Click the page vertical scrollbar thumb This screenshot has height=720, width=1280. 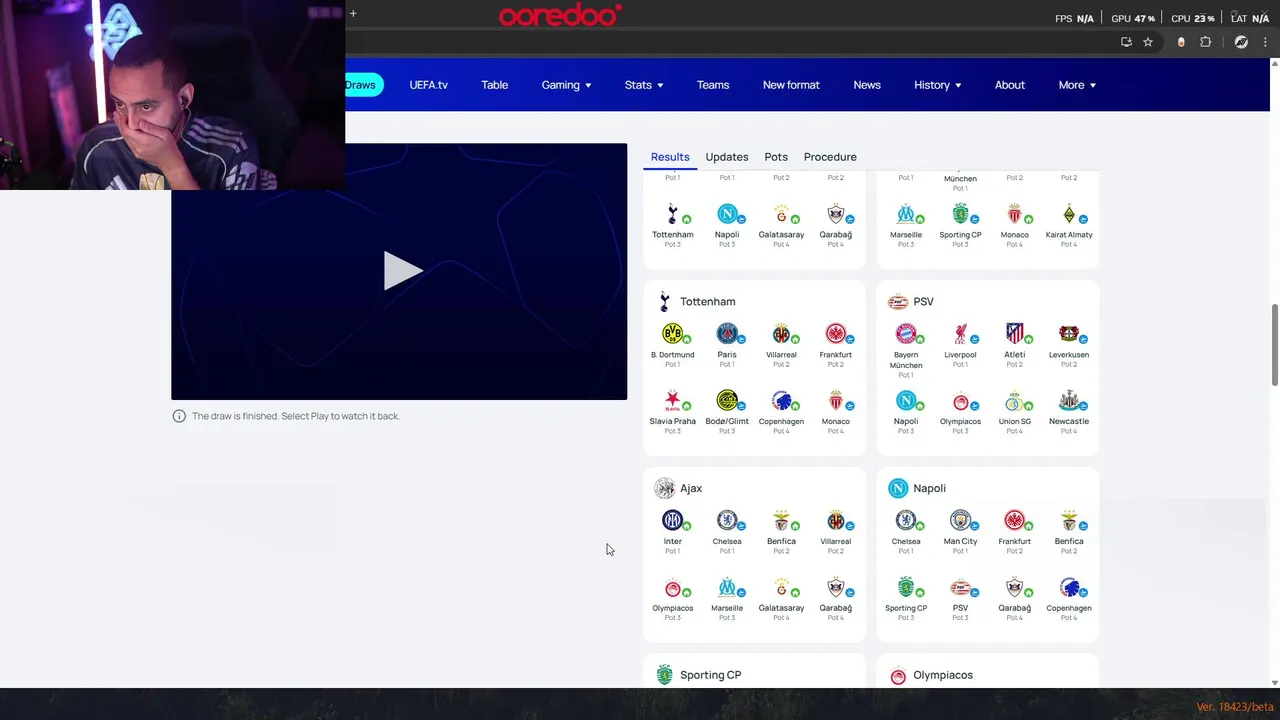click(1274, 345)
